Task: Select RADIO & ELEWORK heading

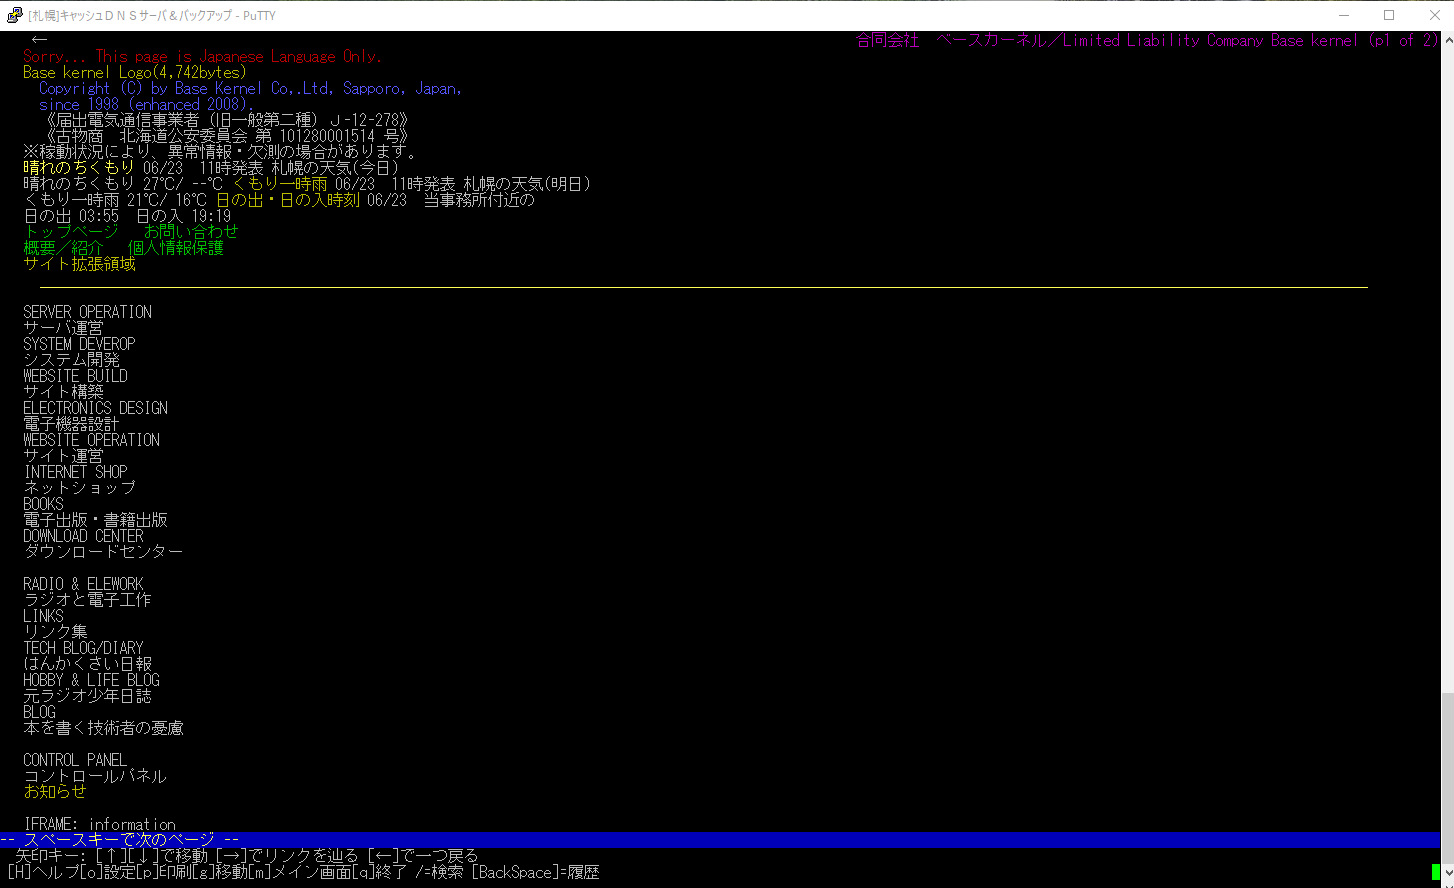Action: (x=84, y=584)
